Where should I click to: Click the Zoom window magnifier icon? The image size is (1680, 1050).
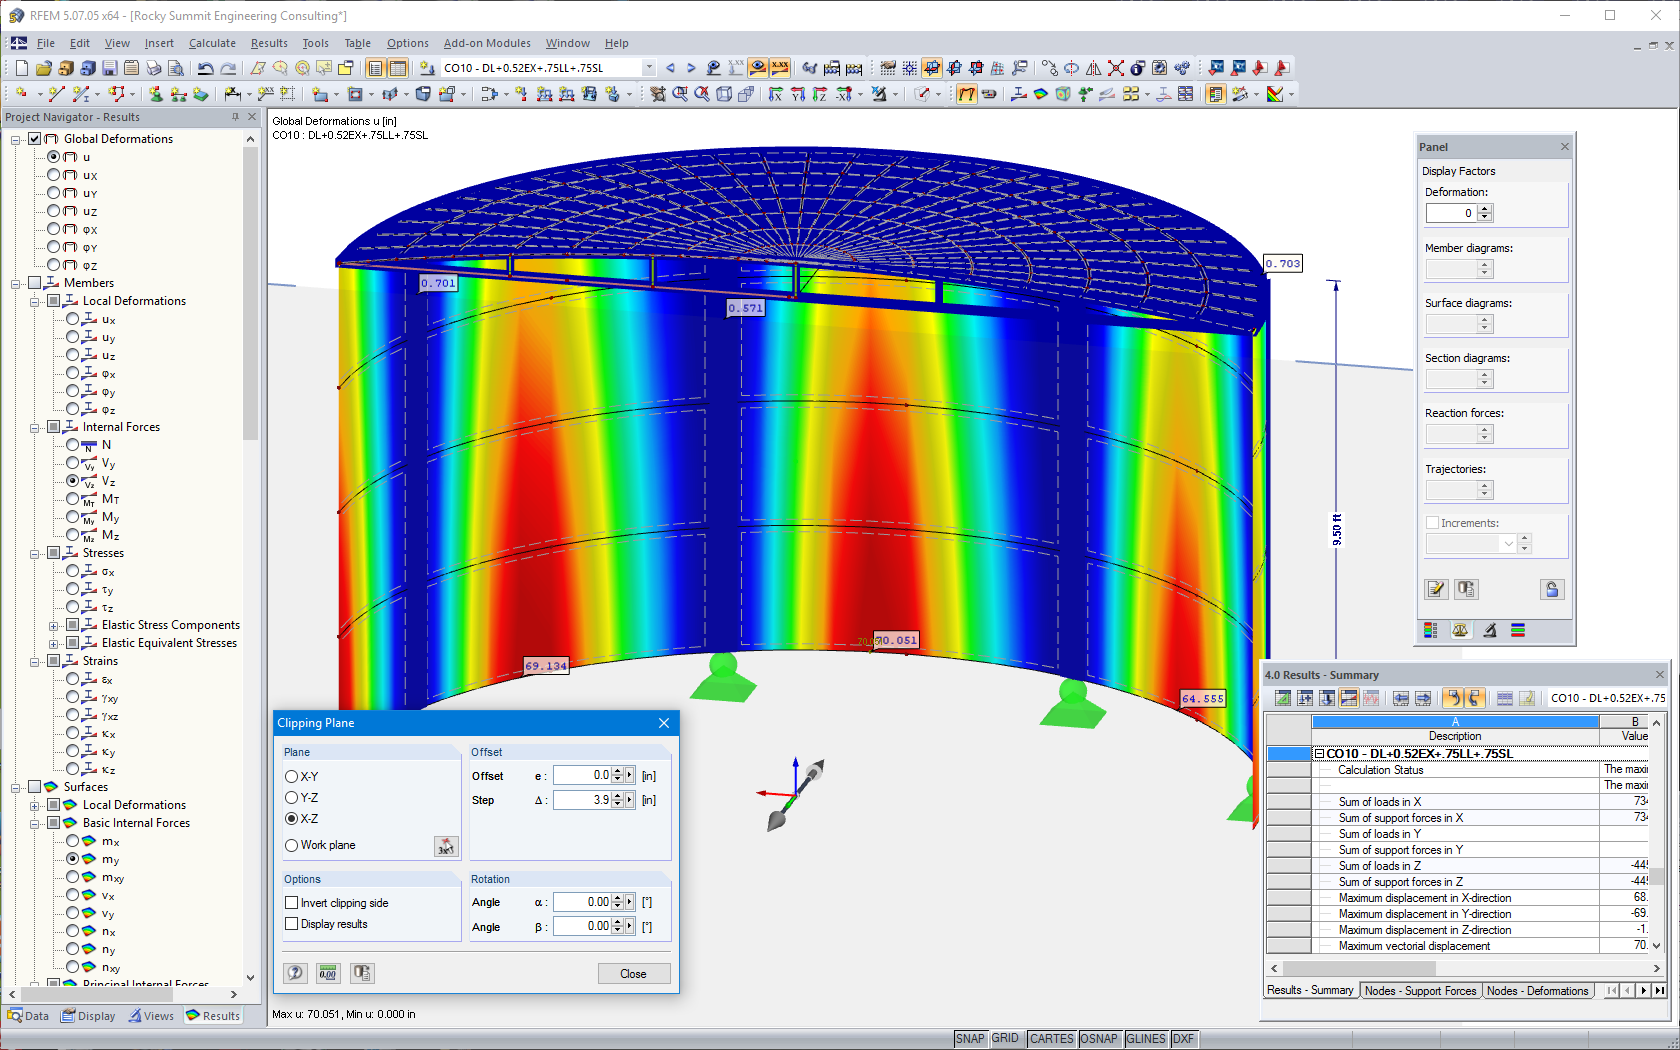680,94
